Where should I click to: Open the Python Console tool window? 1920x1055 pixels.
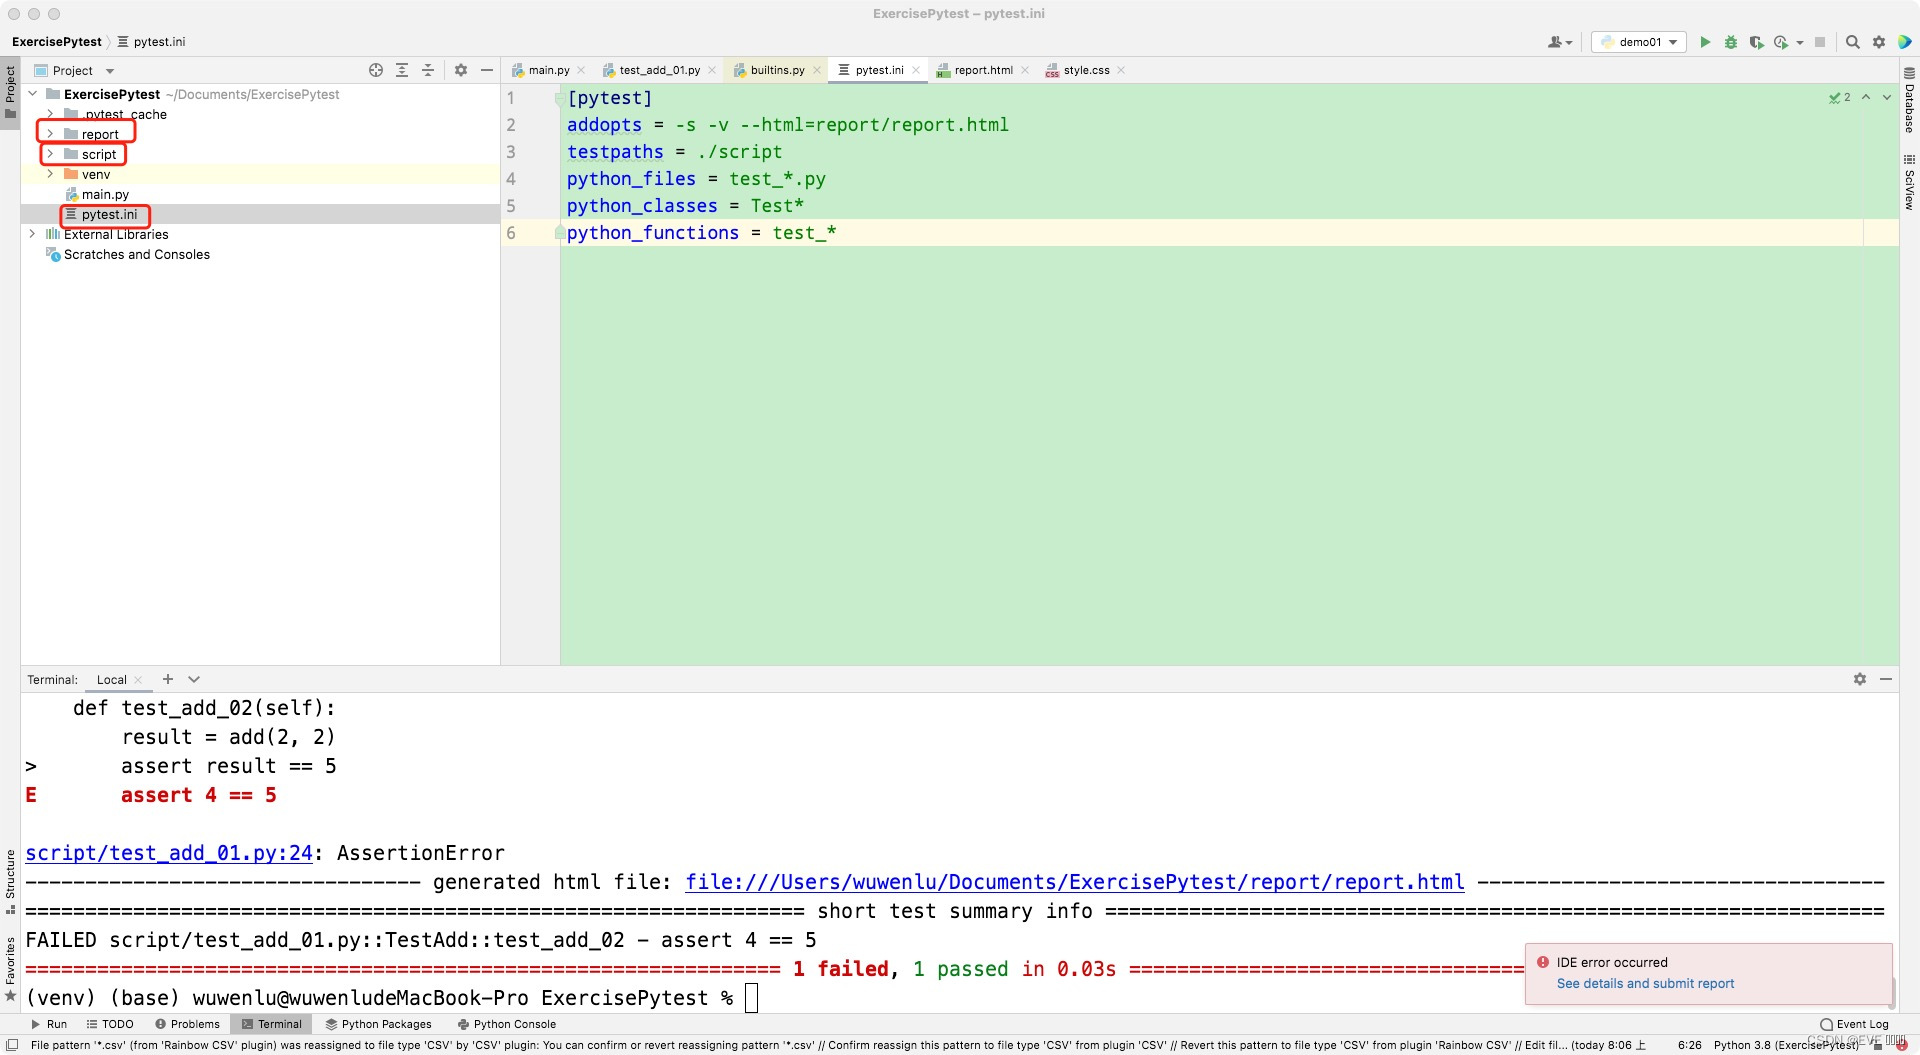coord(507,1024)
